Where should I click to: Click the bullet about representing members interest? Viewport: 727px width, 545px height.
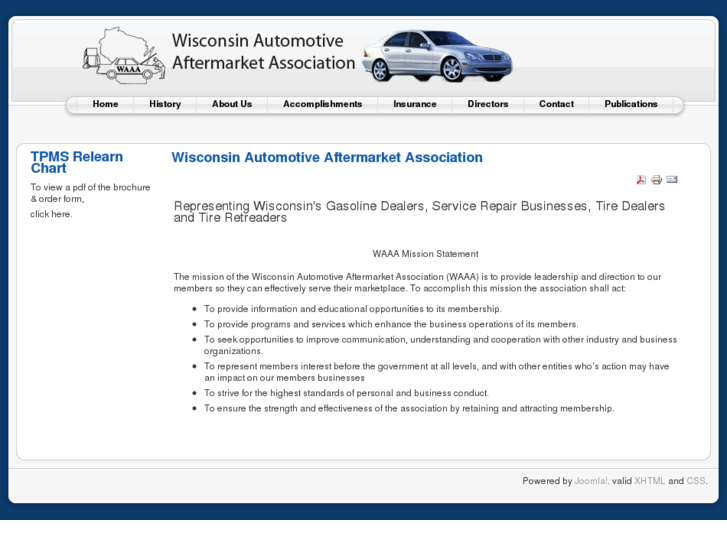coord(437,372)
